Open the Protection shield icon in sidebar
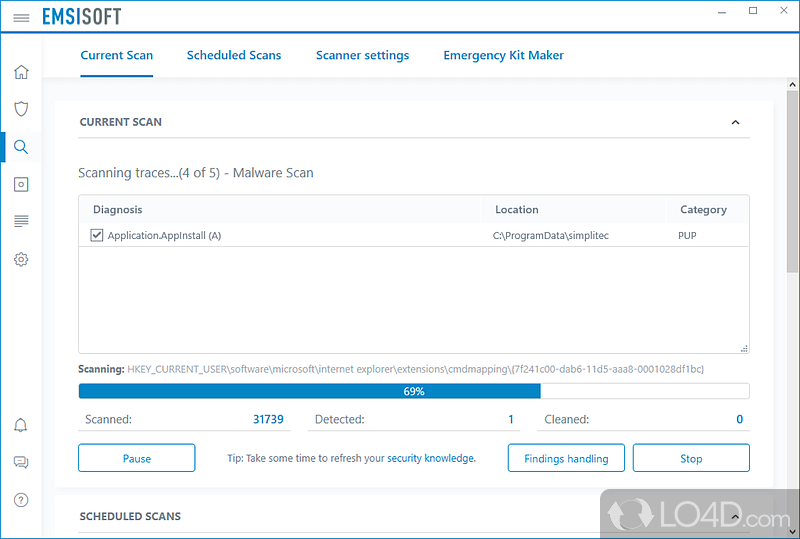This screenshot has height=539, width=800. (x=21, y=109)
